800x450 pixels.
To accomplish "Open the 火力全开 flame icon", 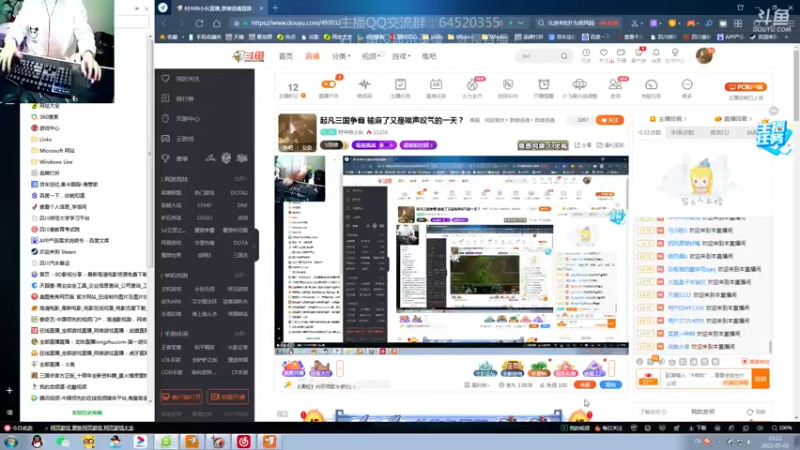I will click(472, 85).
